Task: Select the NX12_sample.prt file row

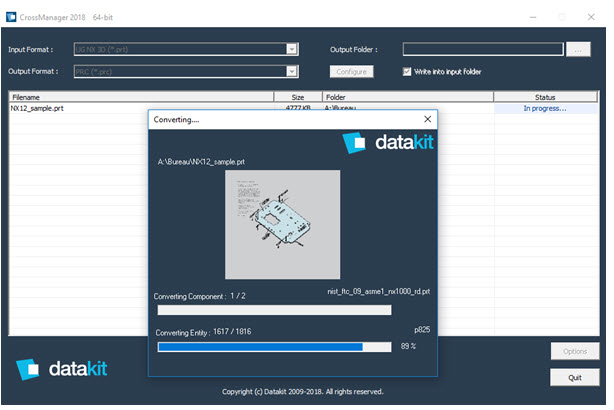Action: 303,108
